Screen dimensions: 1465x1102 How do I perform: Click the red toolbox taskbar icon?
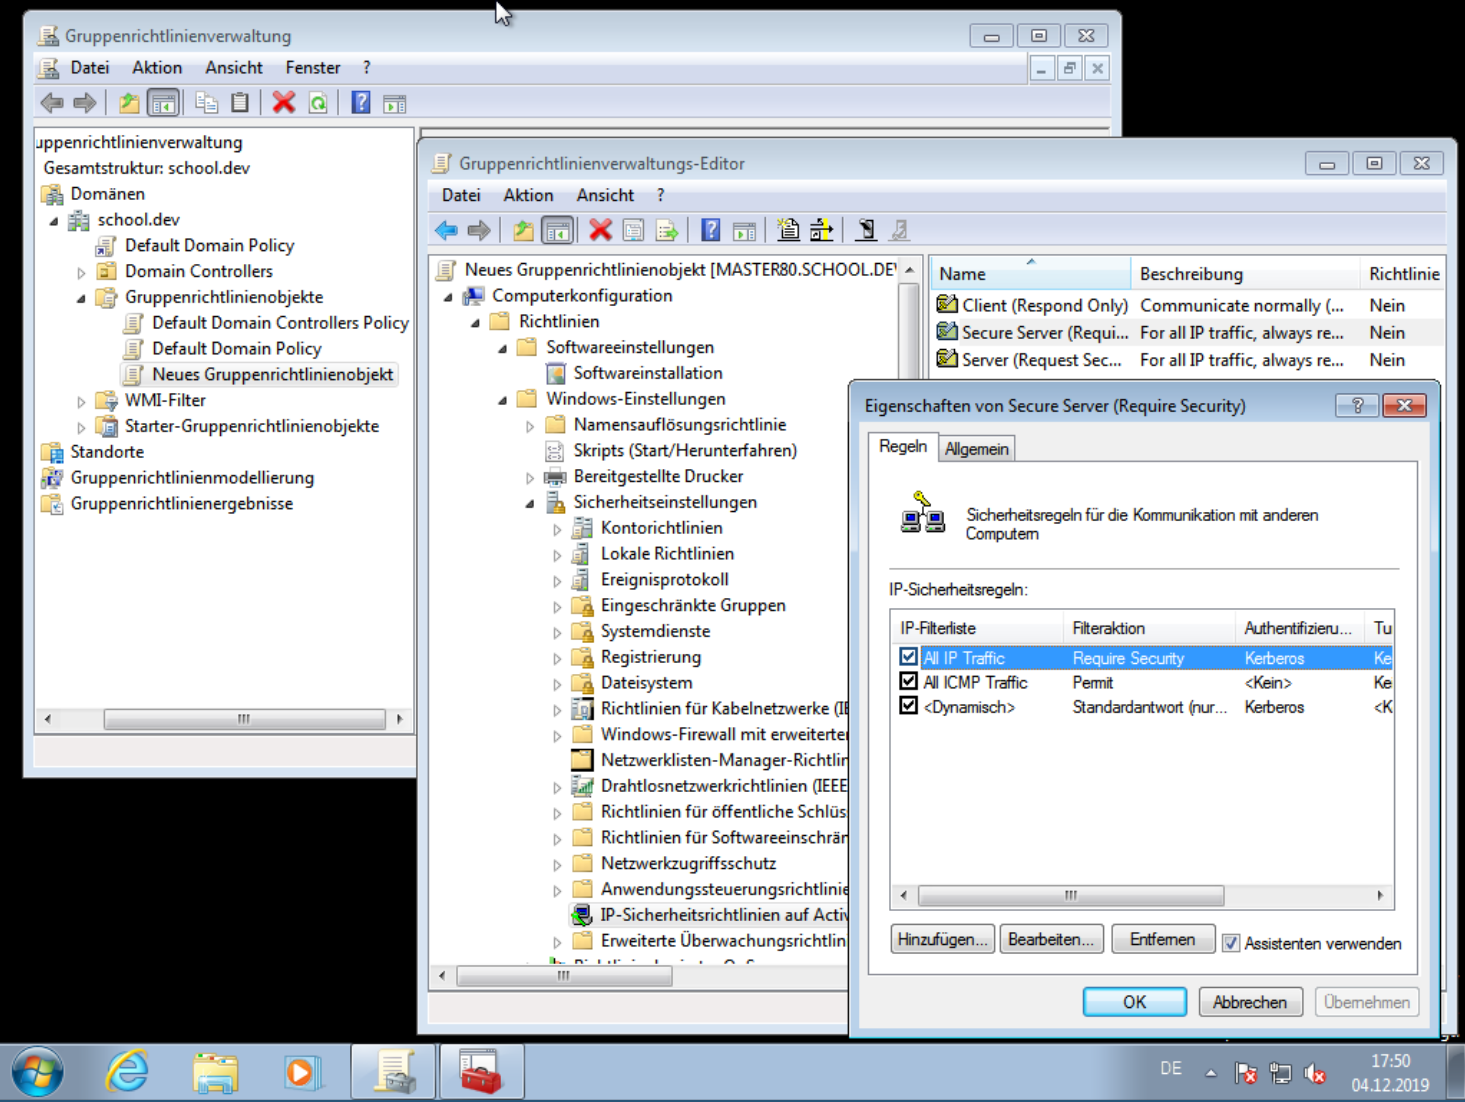[x=479, y=1072]
